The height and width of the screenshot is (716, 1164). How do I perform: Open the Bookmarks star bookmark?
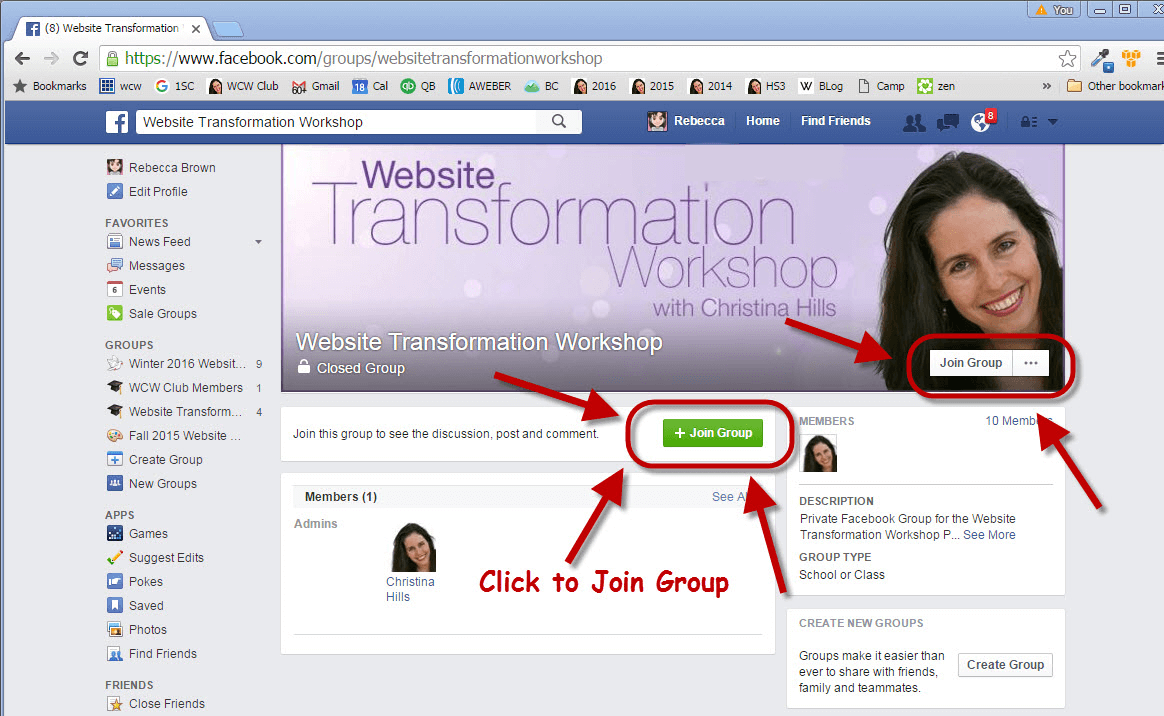coord(50,86)
